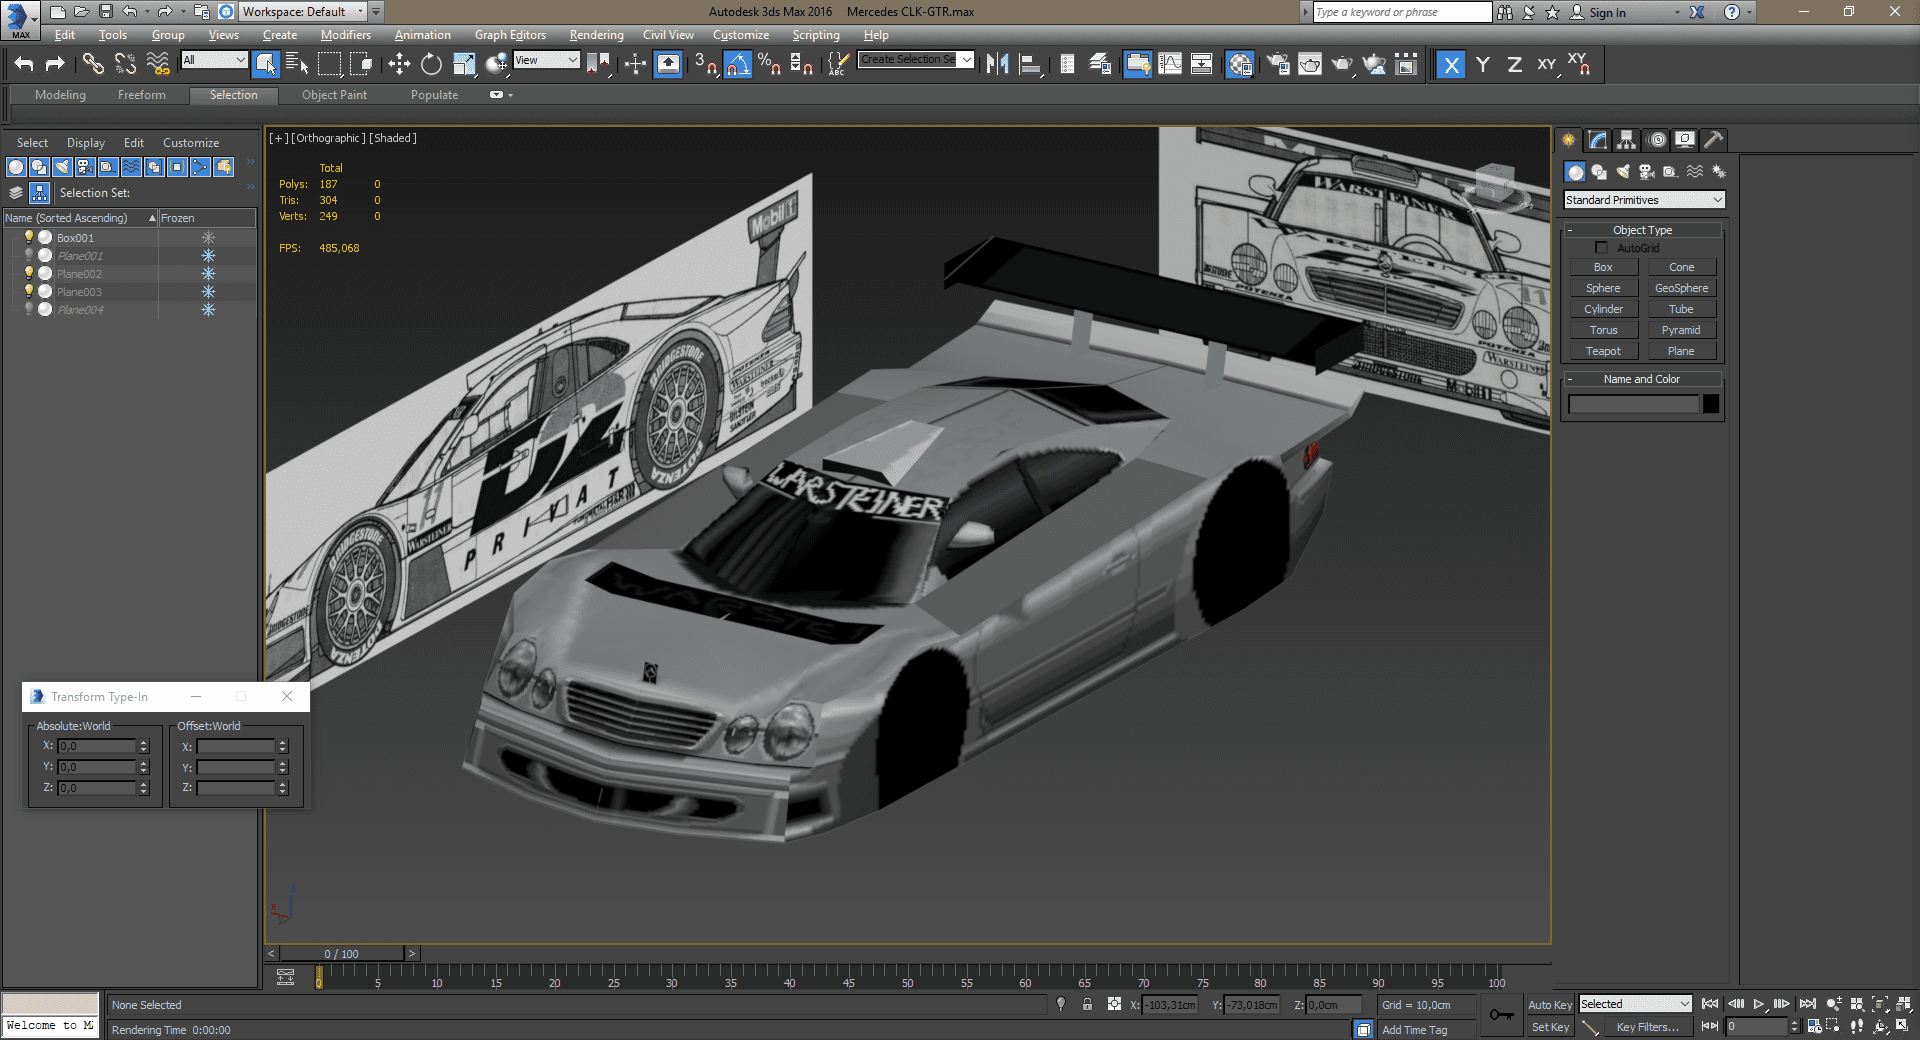Toggle the Window/Crossing selection mode
Image resolution: width=1920 pixels, height=1040 pixels.
click(361, 64)
